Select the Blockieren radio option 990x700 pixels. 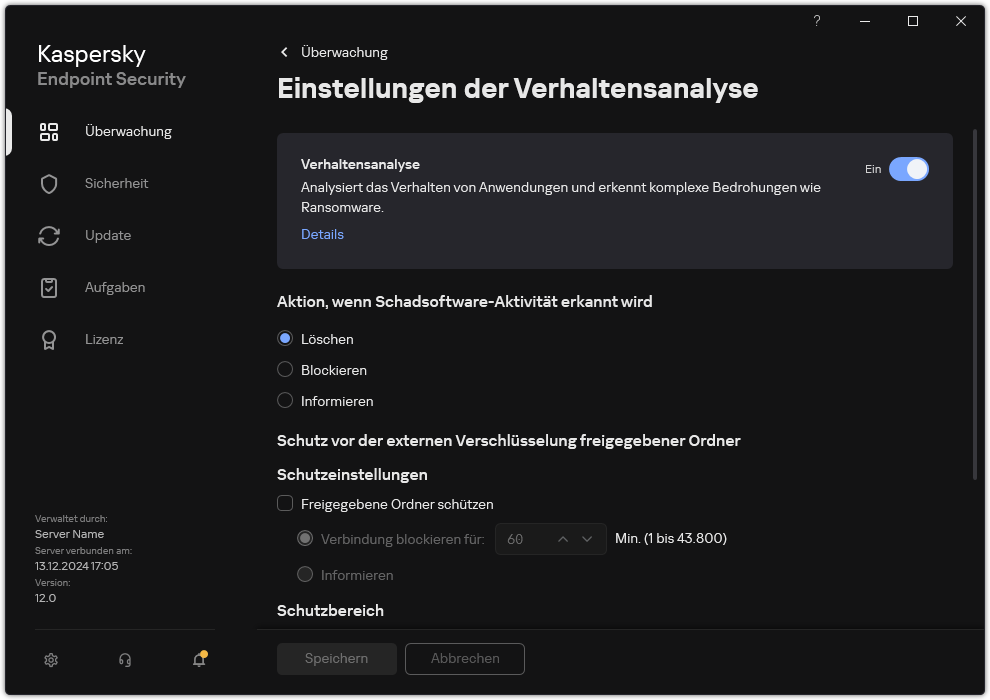coord(283,369)
